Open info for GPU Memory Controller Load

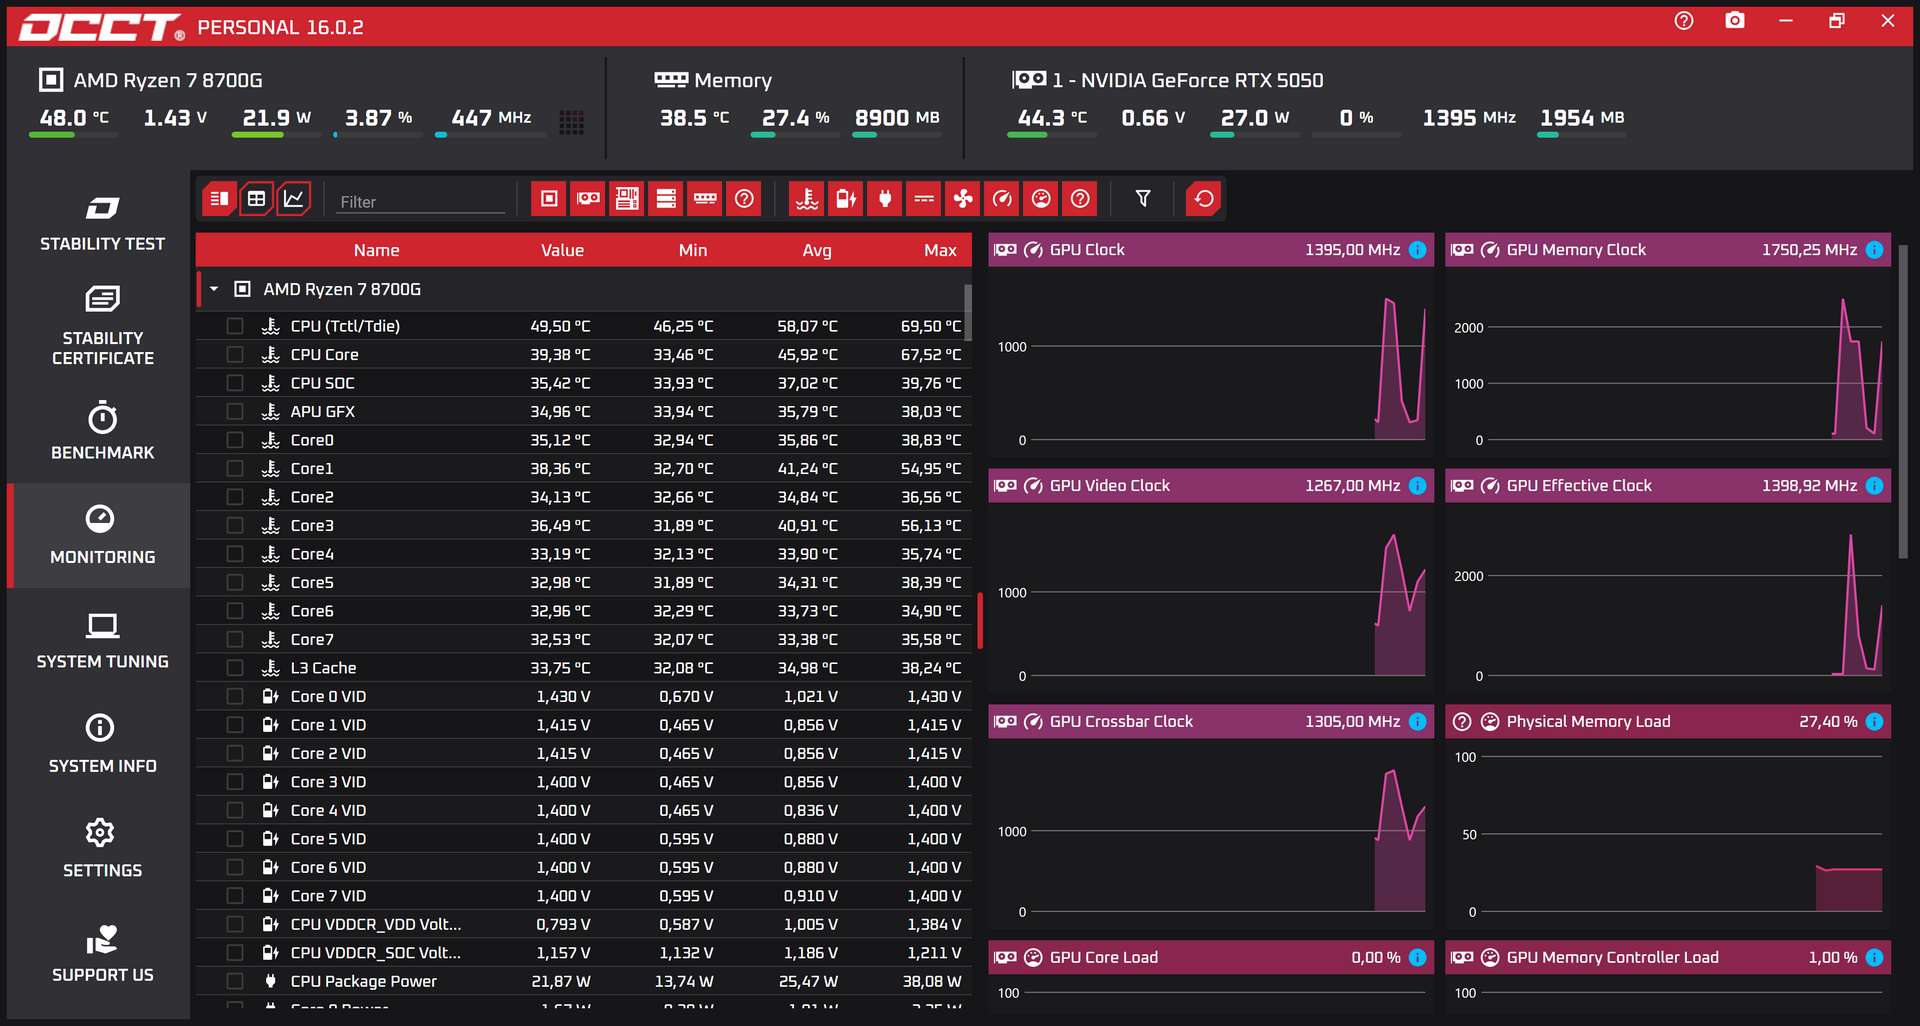[1874, 958]
